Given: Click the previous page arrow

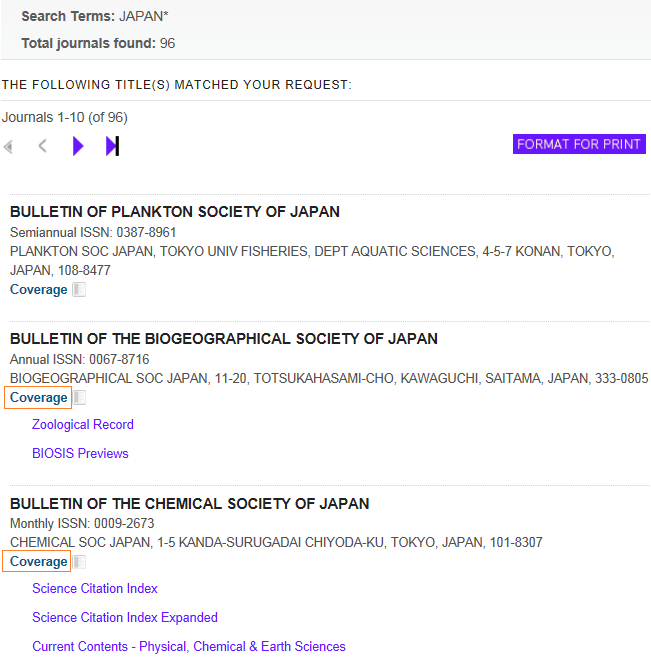Looking at the screenshot, I should click(x=42, y=147).
